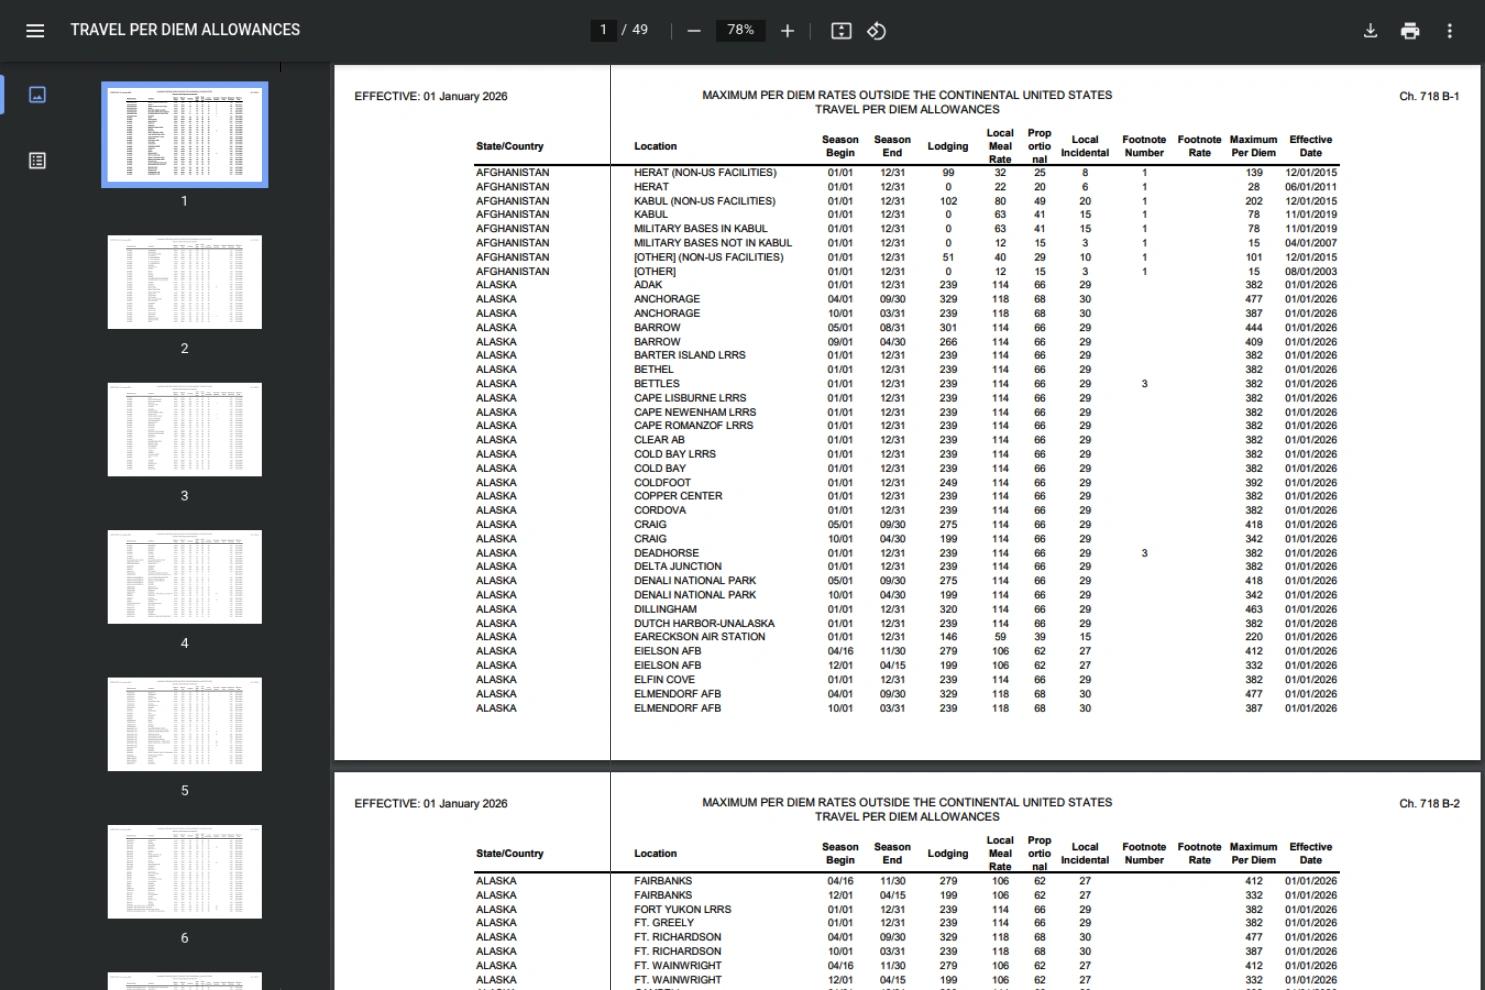Click the 06/01/2011 effective date

pos(1311,187)
